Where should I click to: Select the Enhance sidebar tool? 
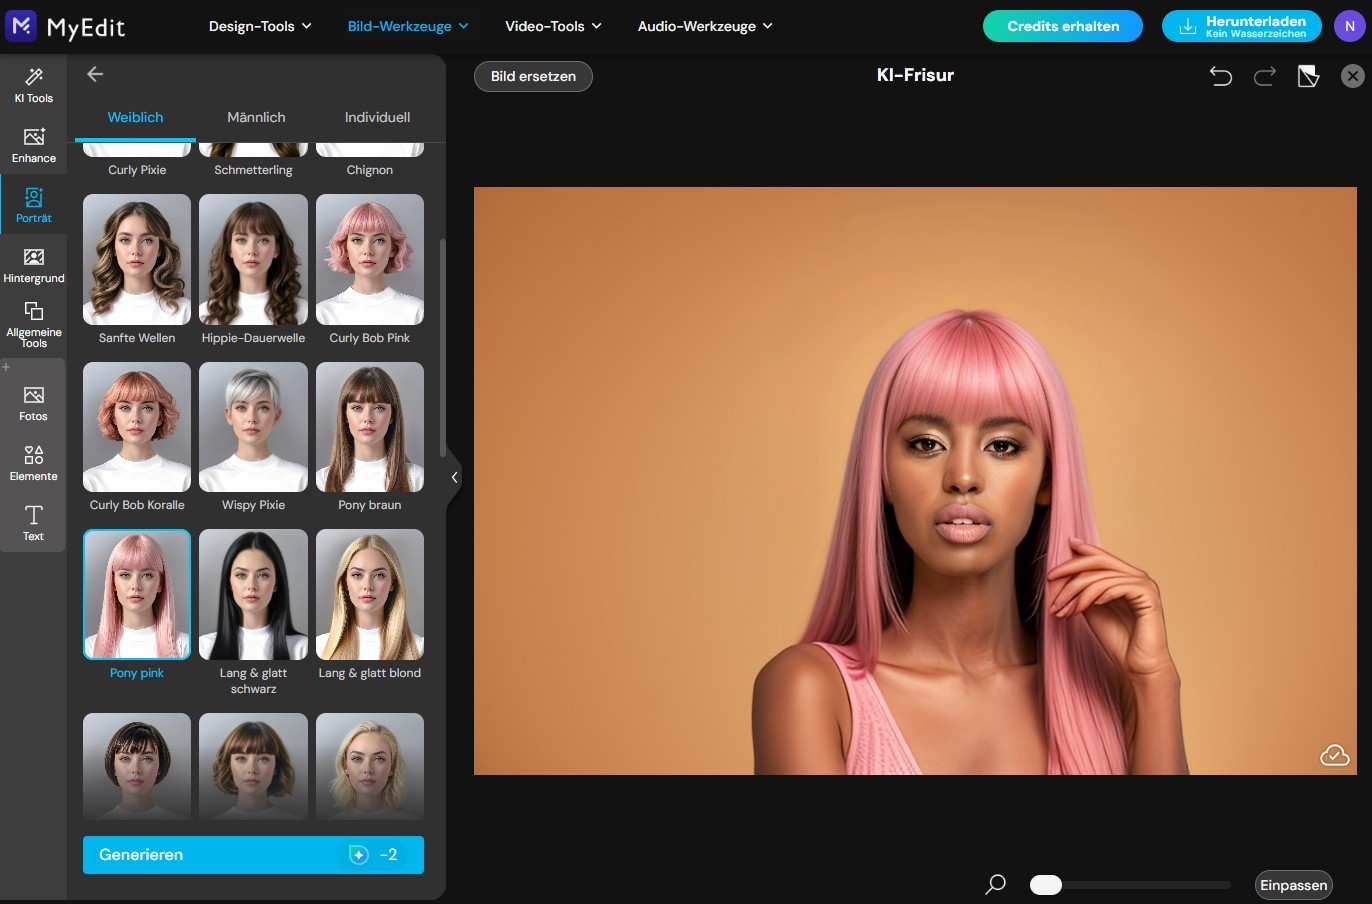click(33, 145)
